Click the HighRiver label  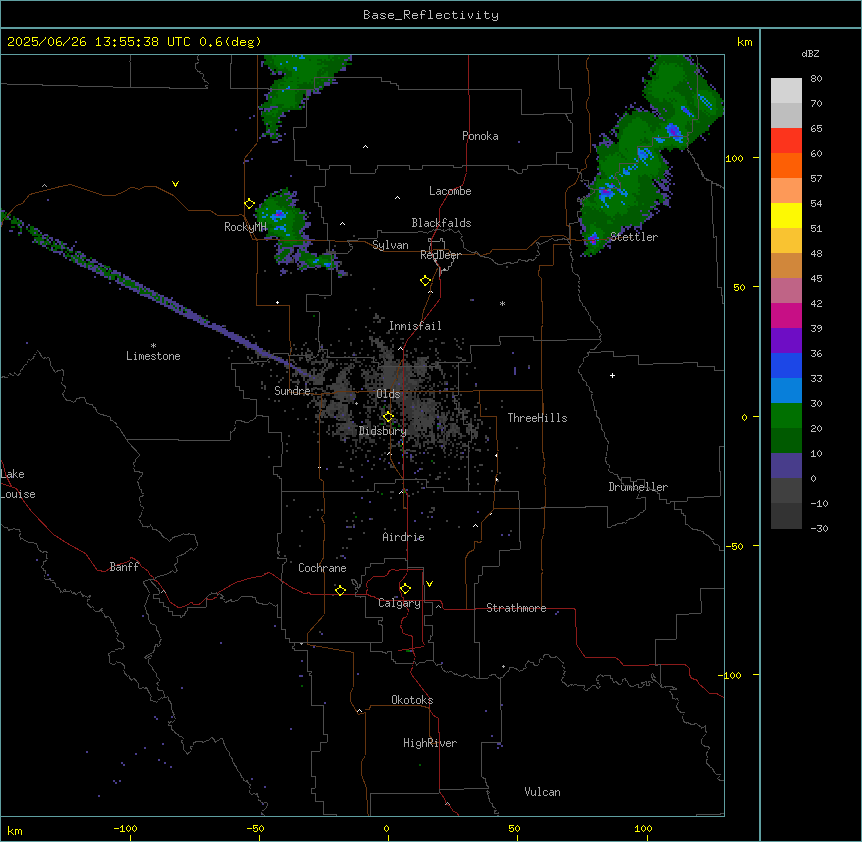coord(430,743)
